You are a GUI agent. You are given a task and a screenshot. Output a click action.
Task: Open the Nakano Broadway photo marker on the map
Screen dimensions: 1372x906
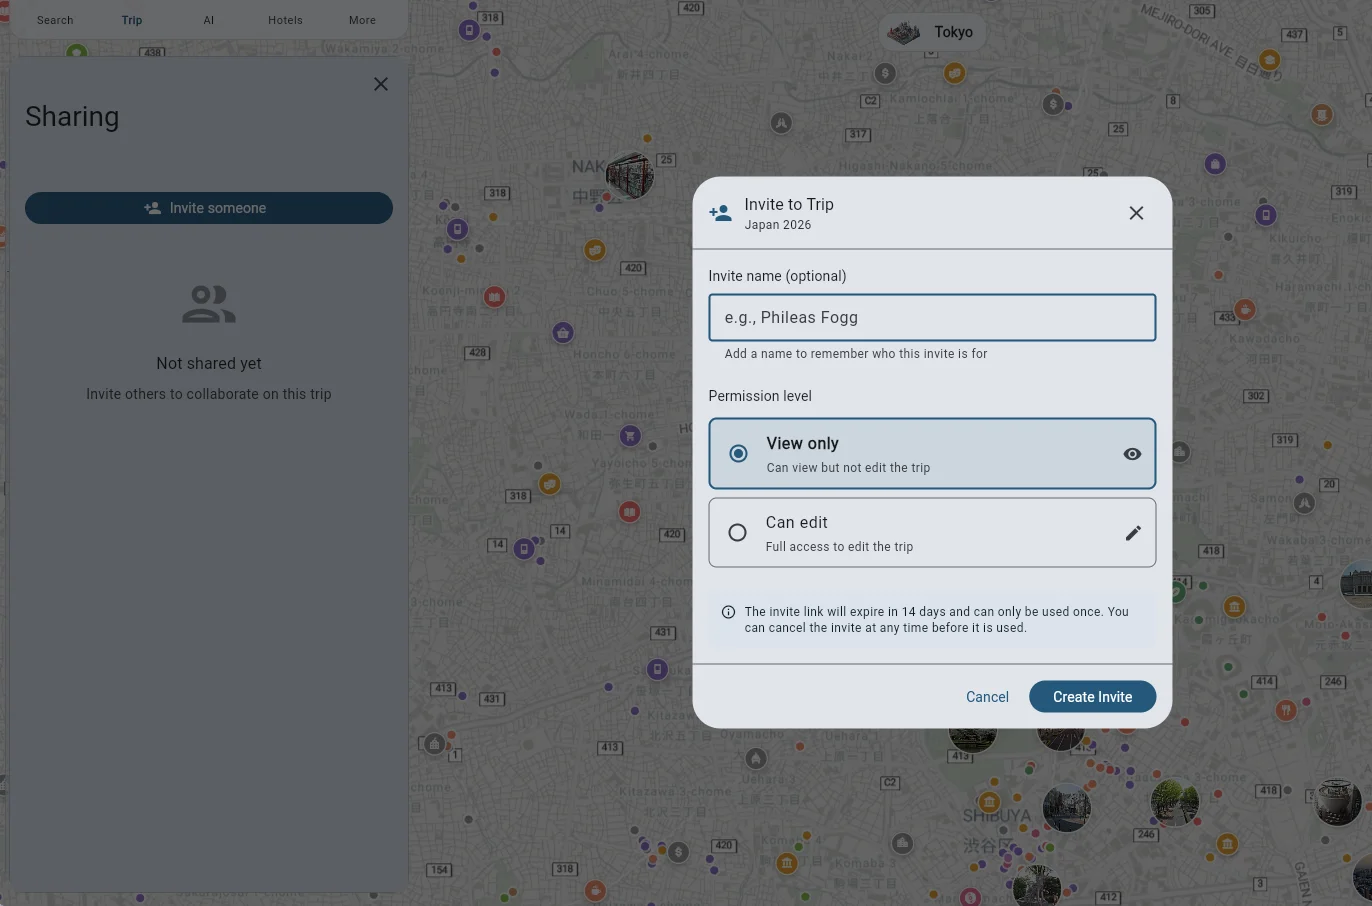[629, 175]
